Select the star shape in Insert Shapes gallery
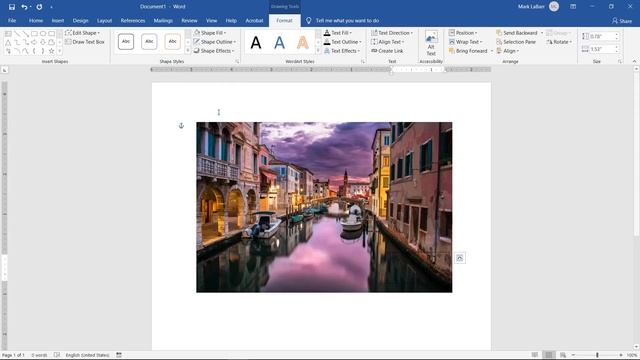The image size is (640, 360). [x=51, y=51]
